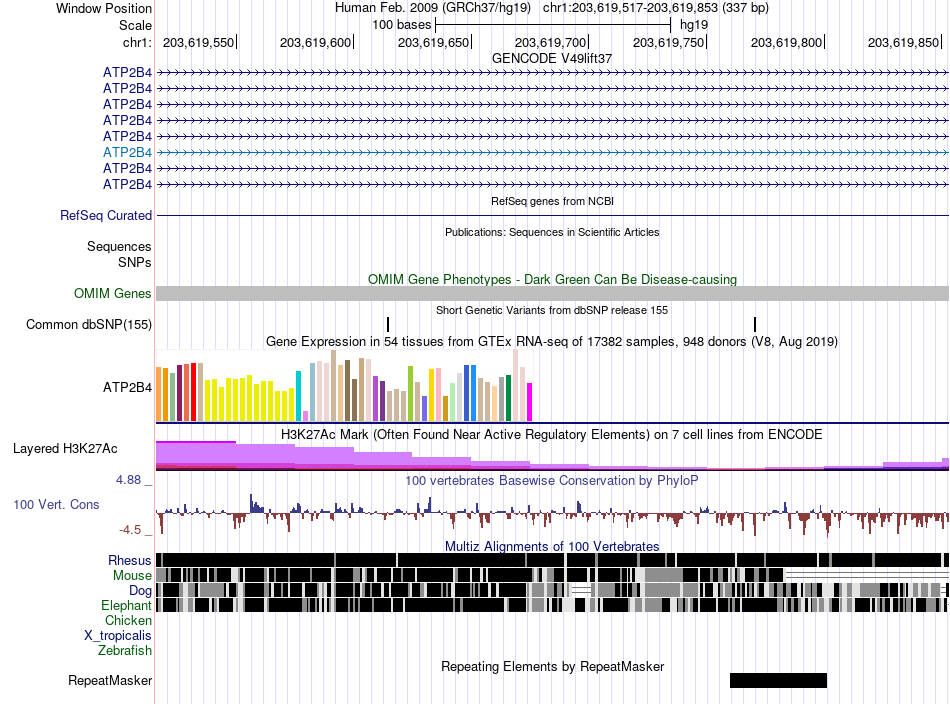Click the 100 Vert. Cons track label
Viewport: 950px width, 704px height.
pos(56,504)
